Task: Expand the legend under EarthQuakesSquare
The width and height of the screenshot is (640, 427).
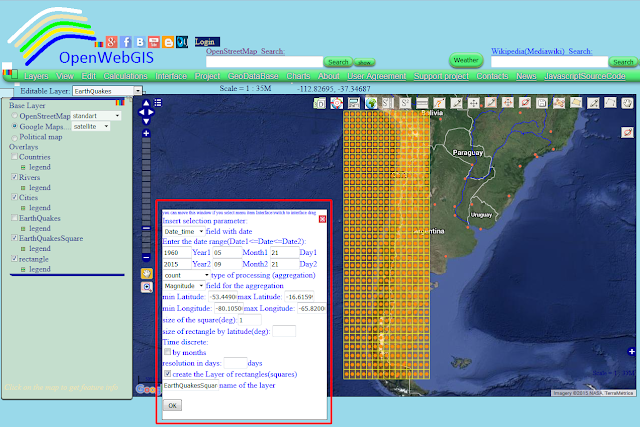Action: click(x=23, y=249)
